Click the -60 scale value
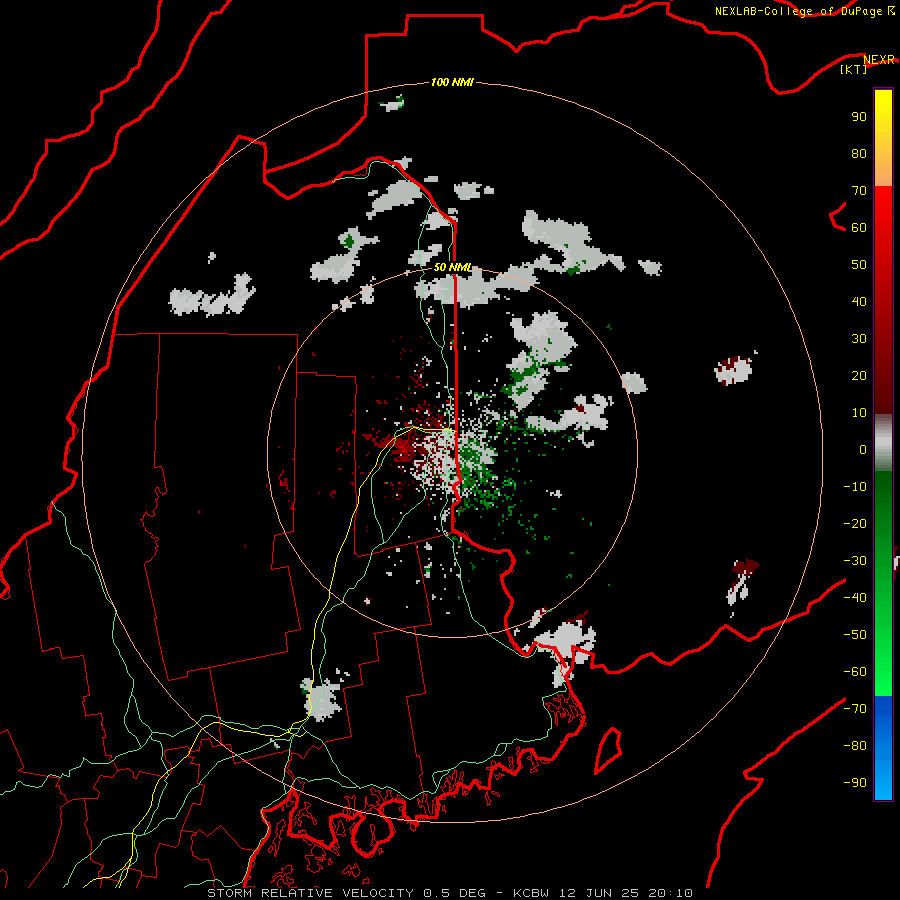 click(855, 672)
